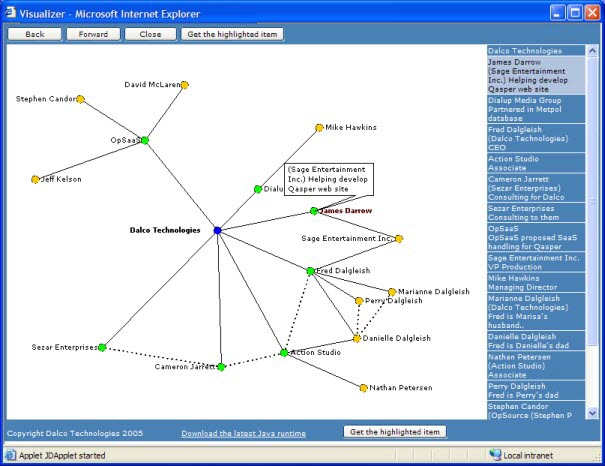Select Dalco Technologies header in side list
The width and height of the screenshot is (605, 466).
point(536,51)
